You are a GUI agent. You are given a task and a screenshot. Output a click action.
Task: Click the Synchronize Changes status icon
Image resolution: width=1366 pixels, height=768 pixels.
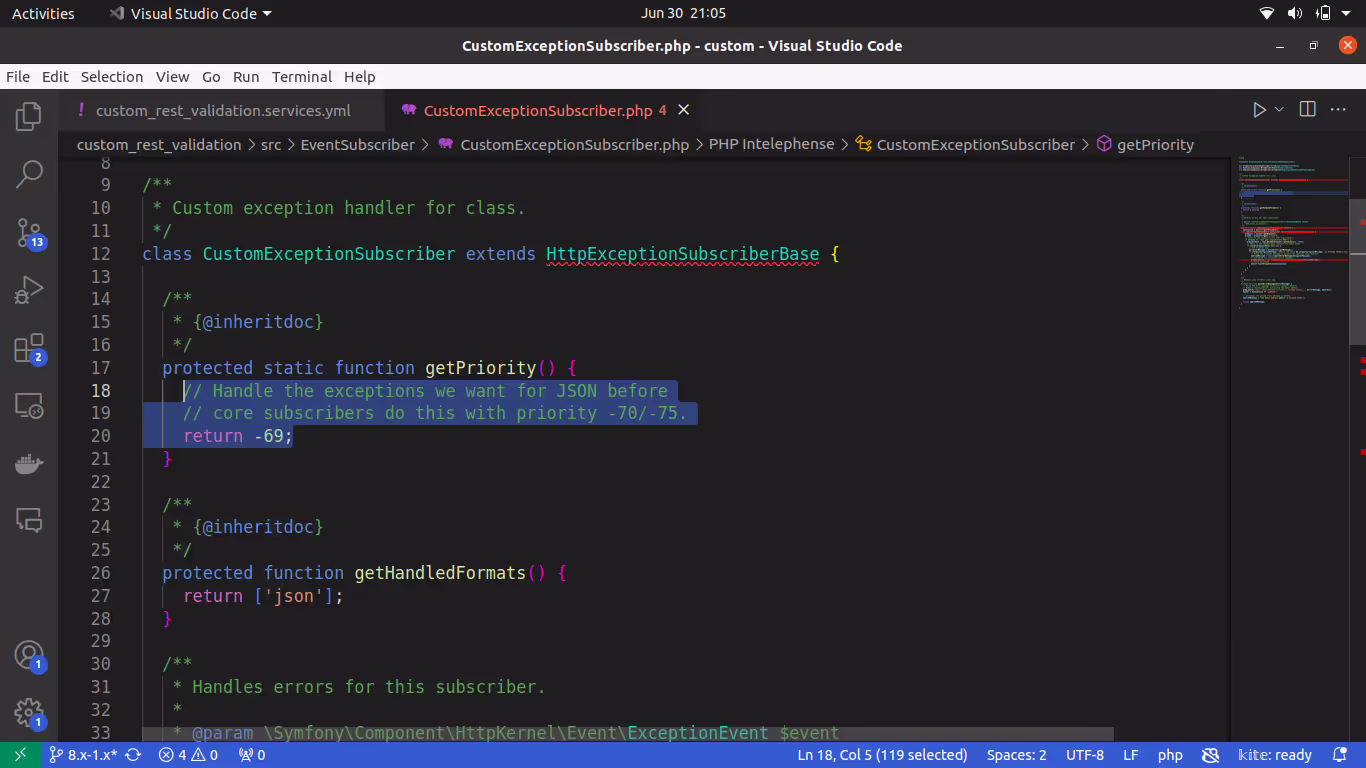133,755
